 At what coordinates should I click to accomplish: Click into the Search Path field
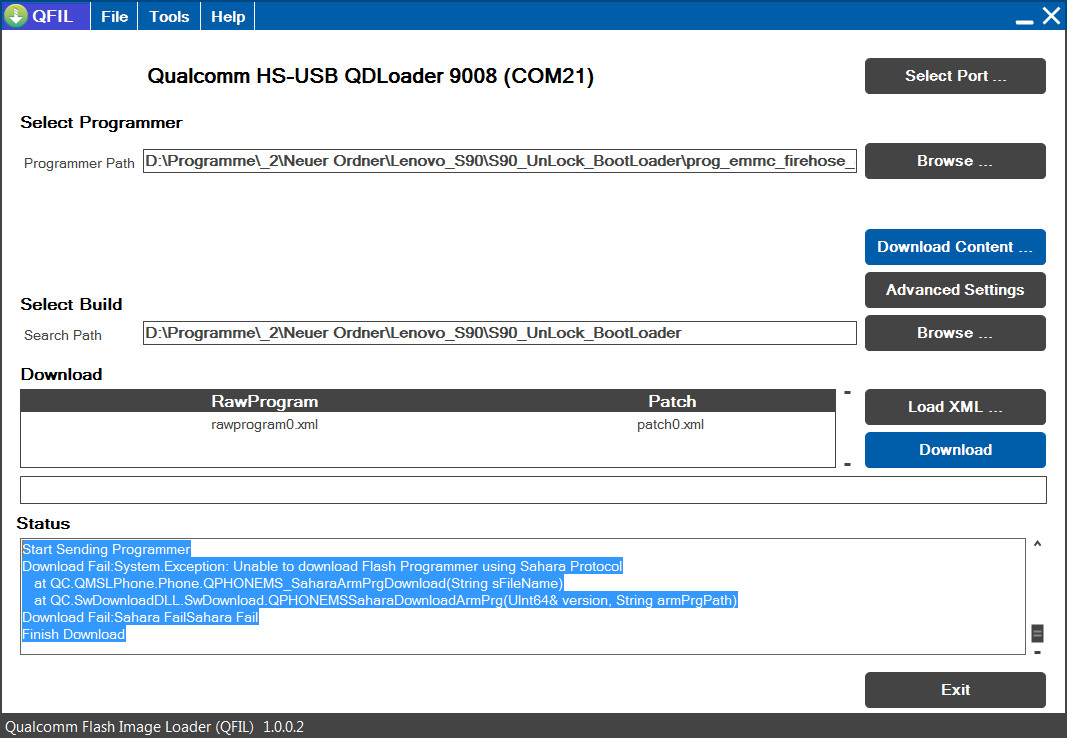pos(499,333)
